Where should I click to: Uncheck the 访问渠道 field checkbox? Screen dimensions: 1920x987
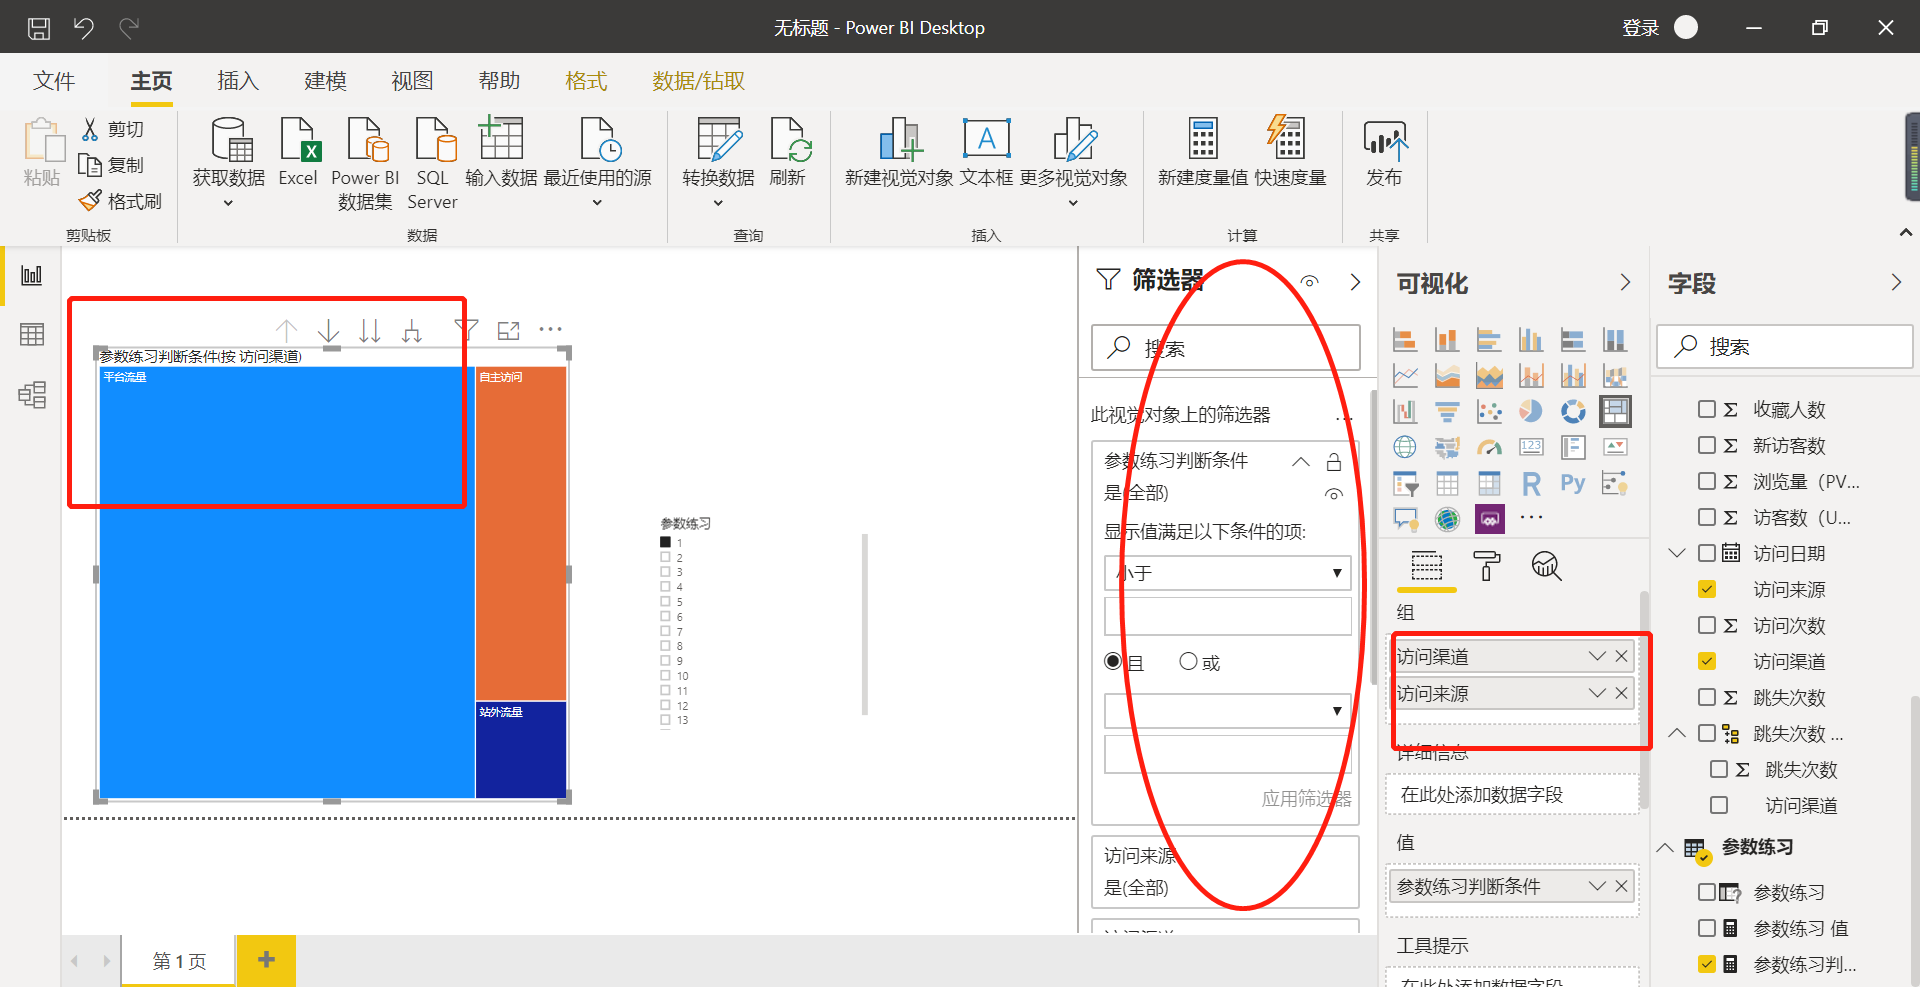[x=1707, y=661]
